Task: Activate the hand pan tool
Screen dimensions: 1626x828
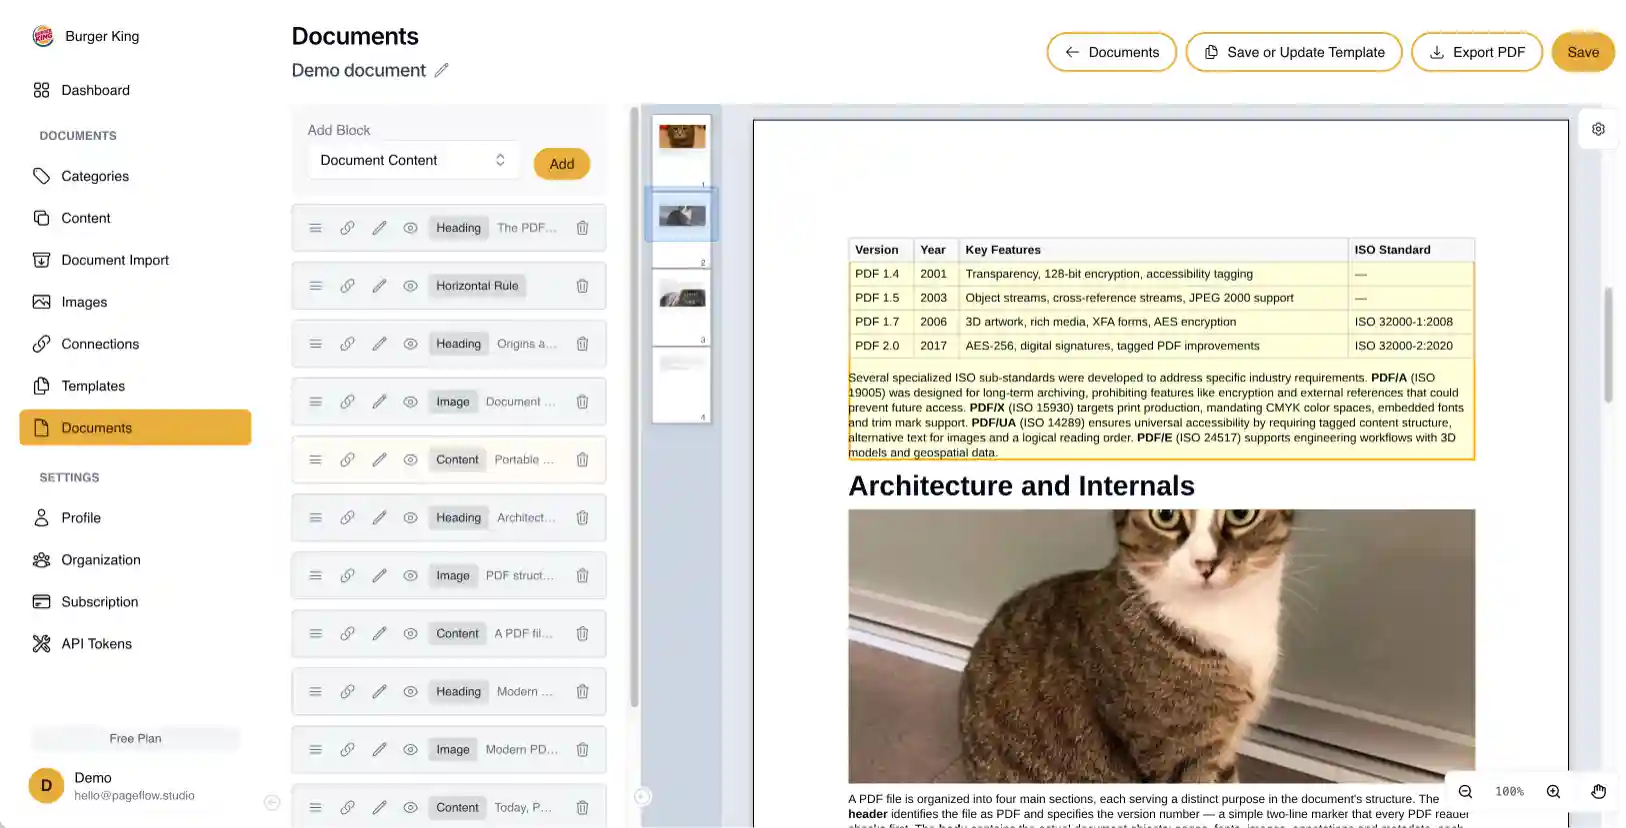Action: coord(1598,791)
